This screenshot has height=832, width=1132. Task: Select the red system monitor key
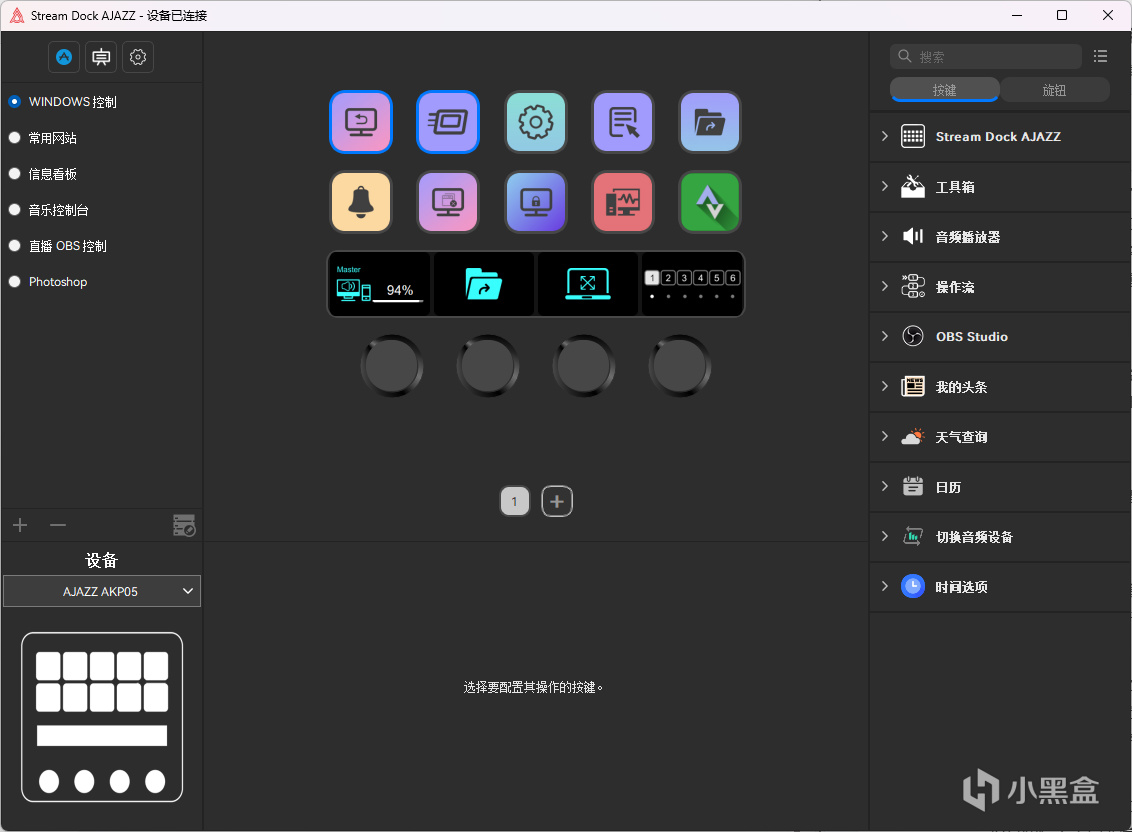pos(623,202)
